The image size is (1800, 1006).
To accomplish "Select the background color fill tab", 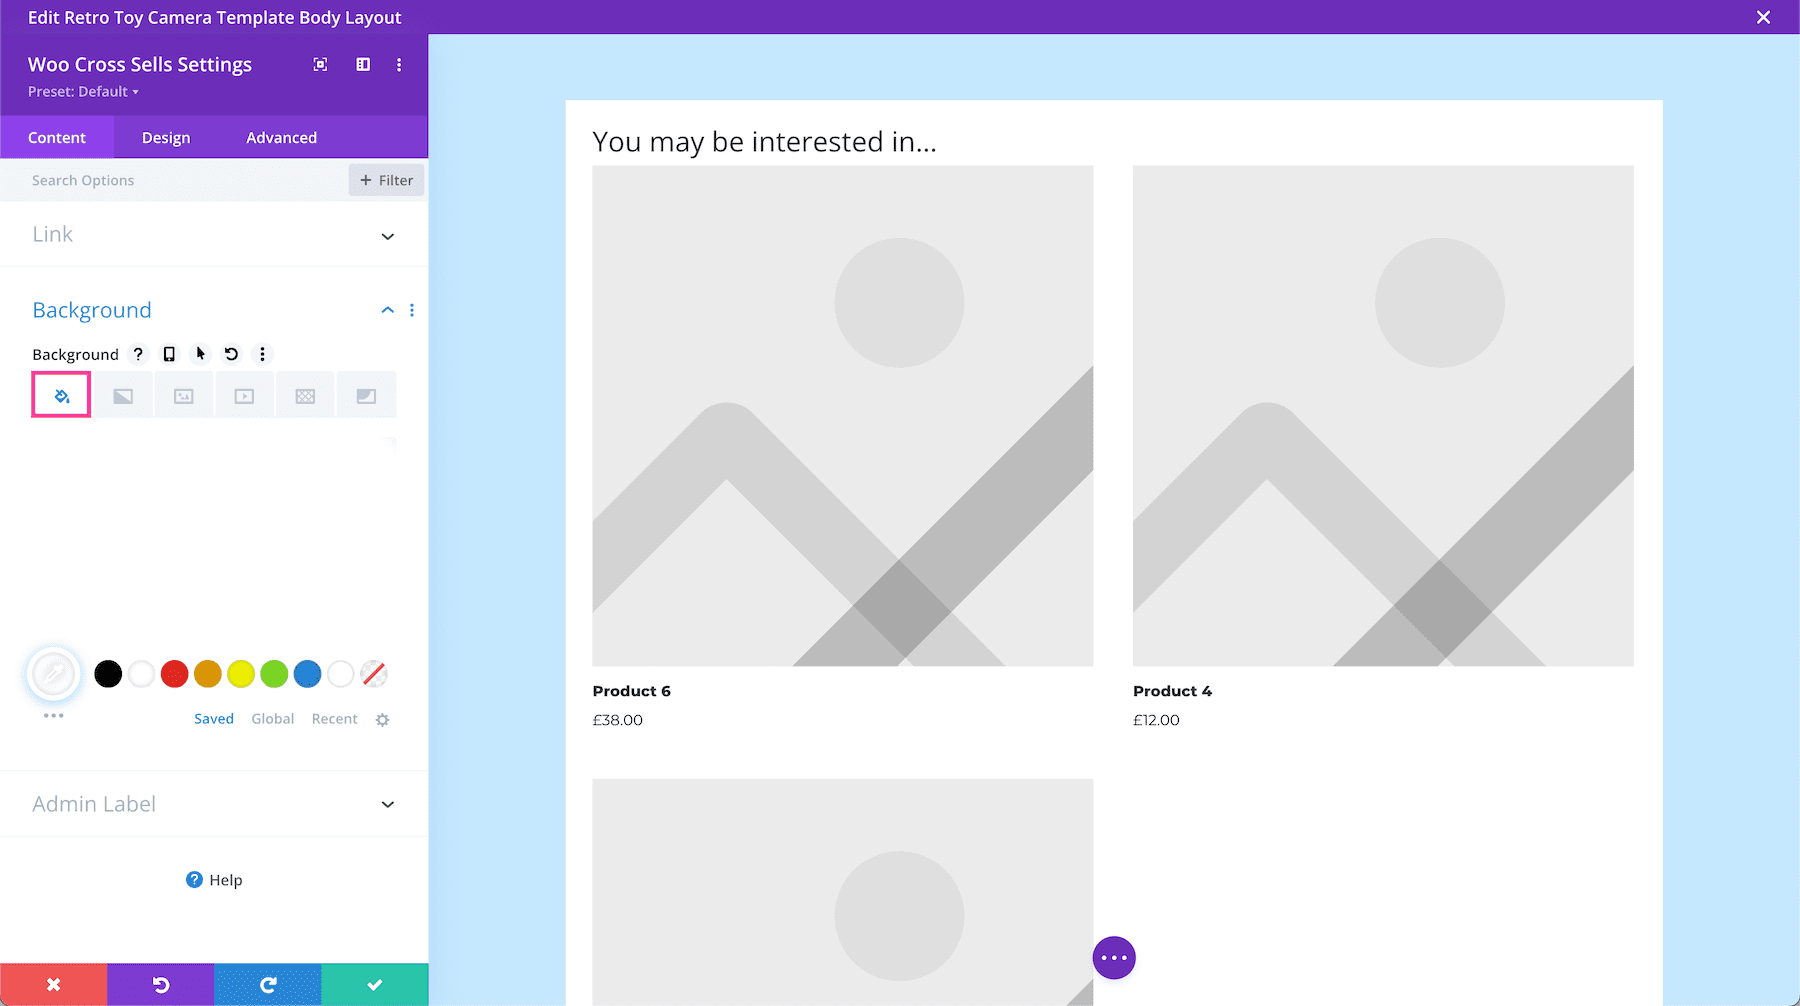I will pyautogui.click(x=61, y=394).
